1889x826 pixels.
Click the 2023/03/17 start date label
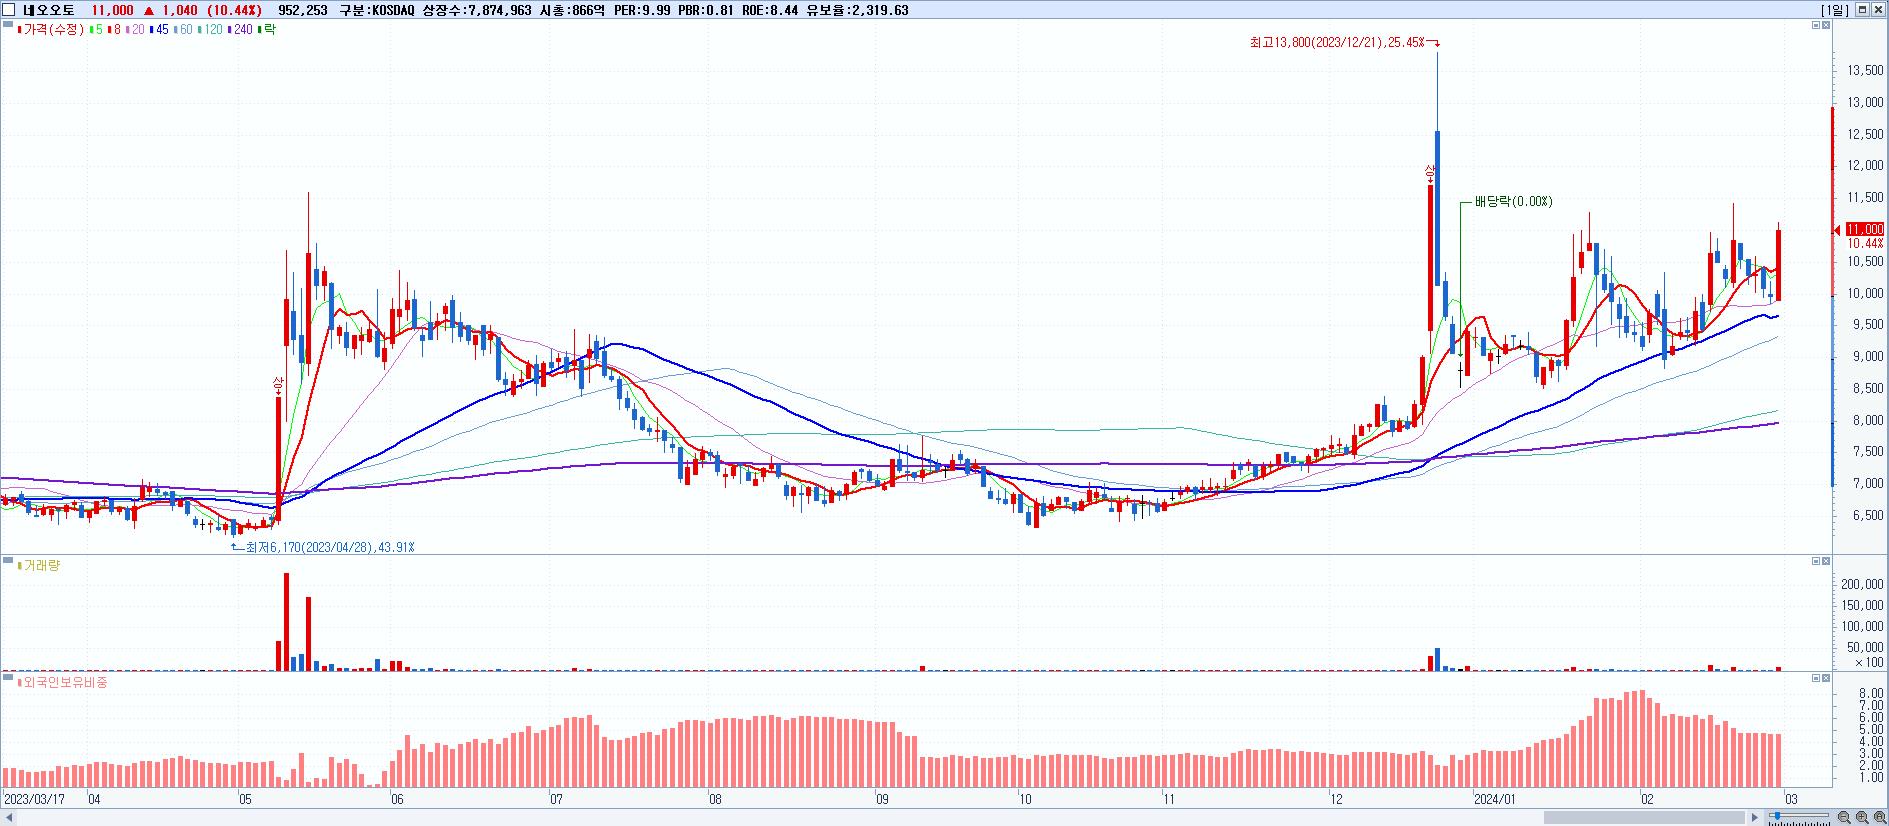35,800
